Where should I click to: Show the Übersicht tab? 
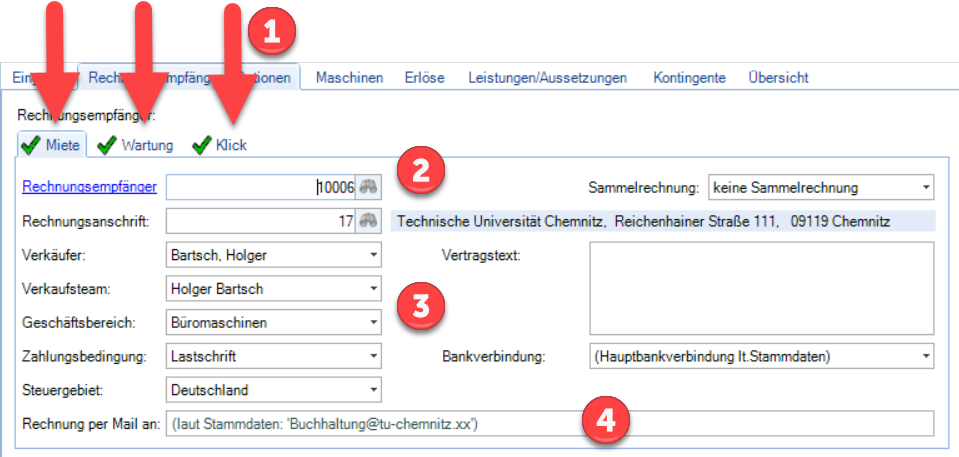[778, 77]
